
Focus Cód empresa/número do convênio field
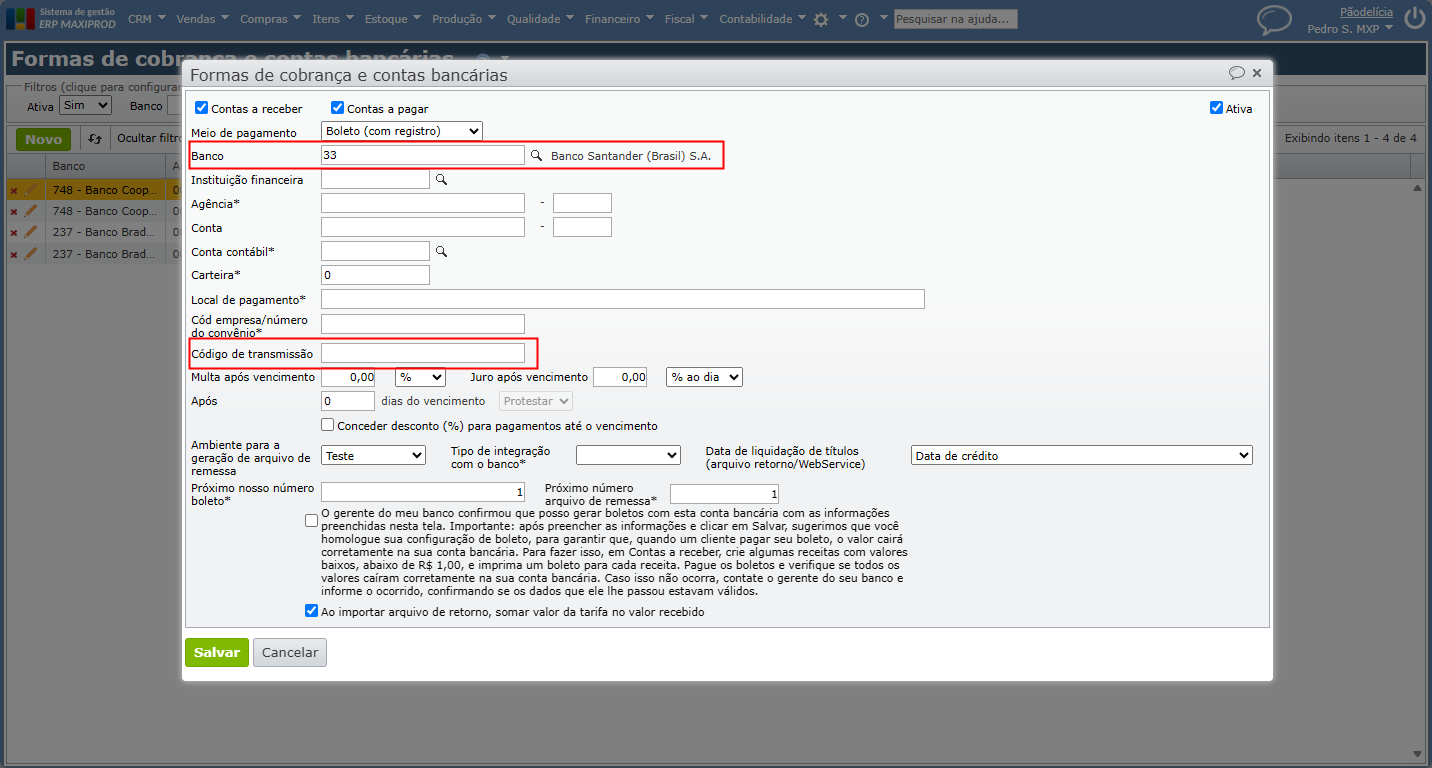423,324
